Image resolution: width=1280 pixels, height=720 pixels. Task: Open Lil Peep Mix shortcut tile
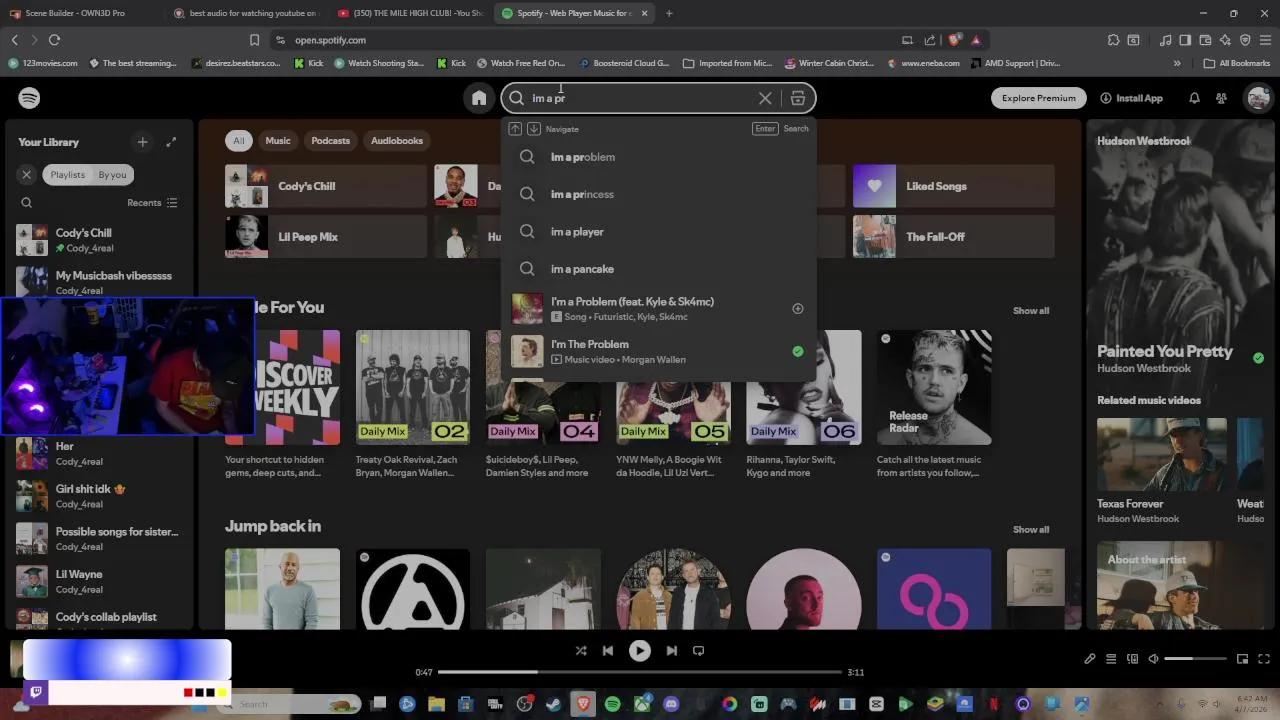tap(326, 237)
